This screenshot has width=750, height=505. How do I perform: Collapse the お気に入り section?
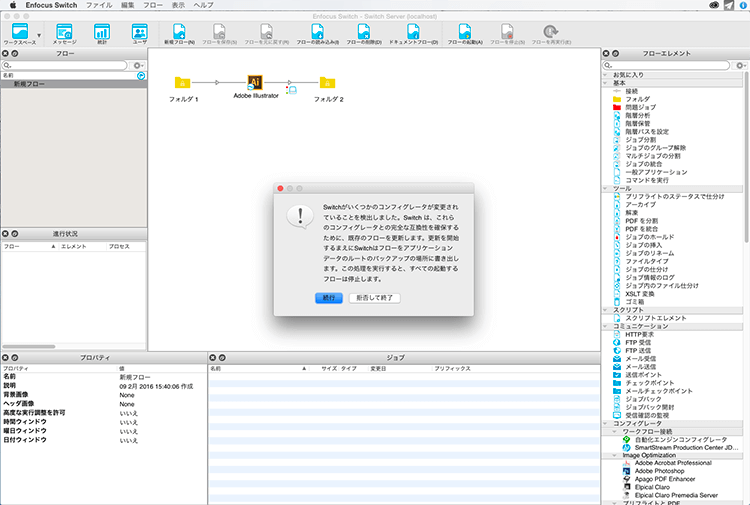tap(605, 75)
